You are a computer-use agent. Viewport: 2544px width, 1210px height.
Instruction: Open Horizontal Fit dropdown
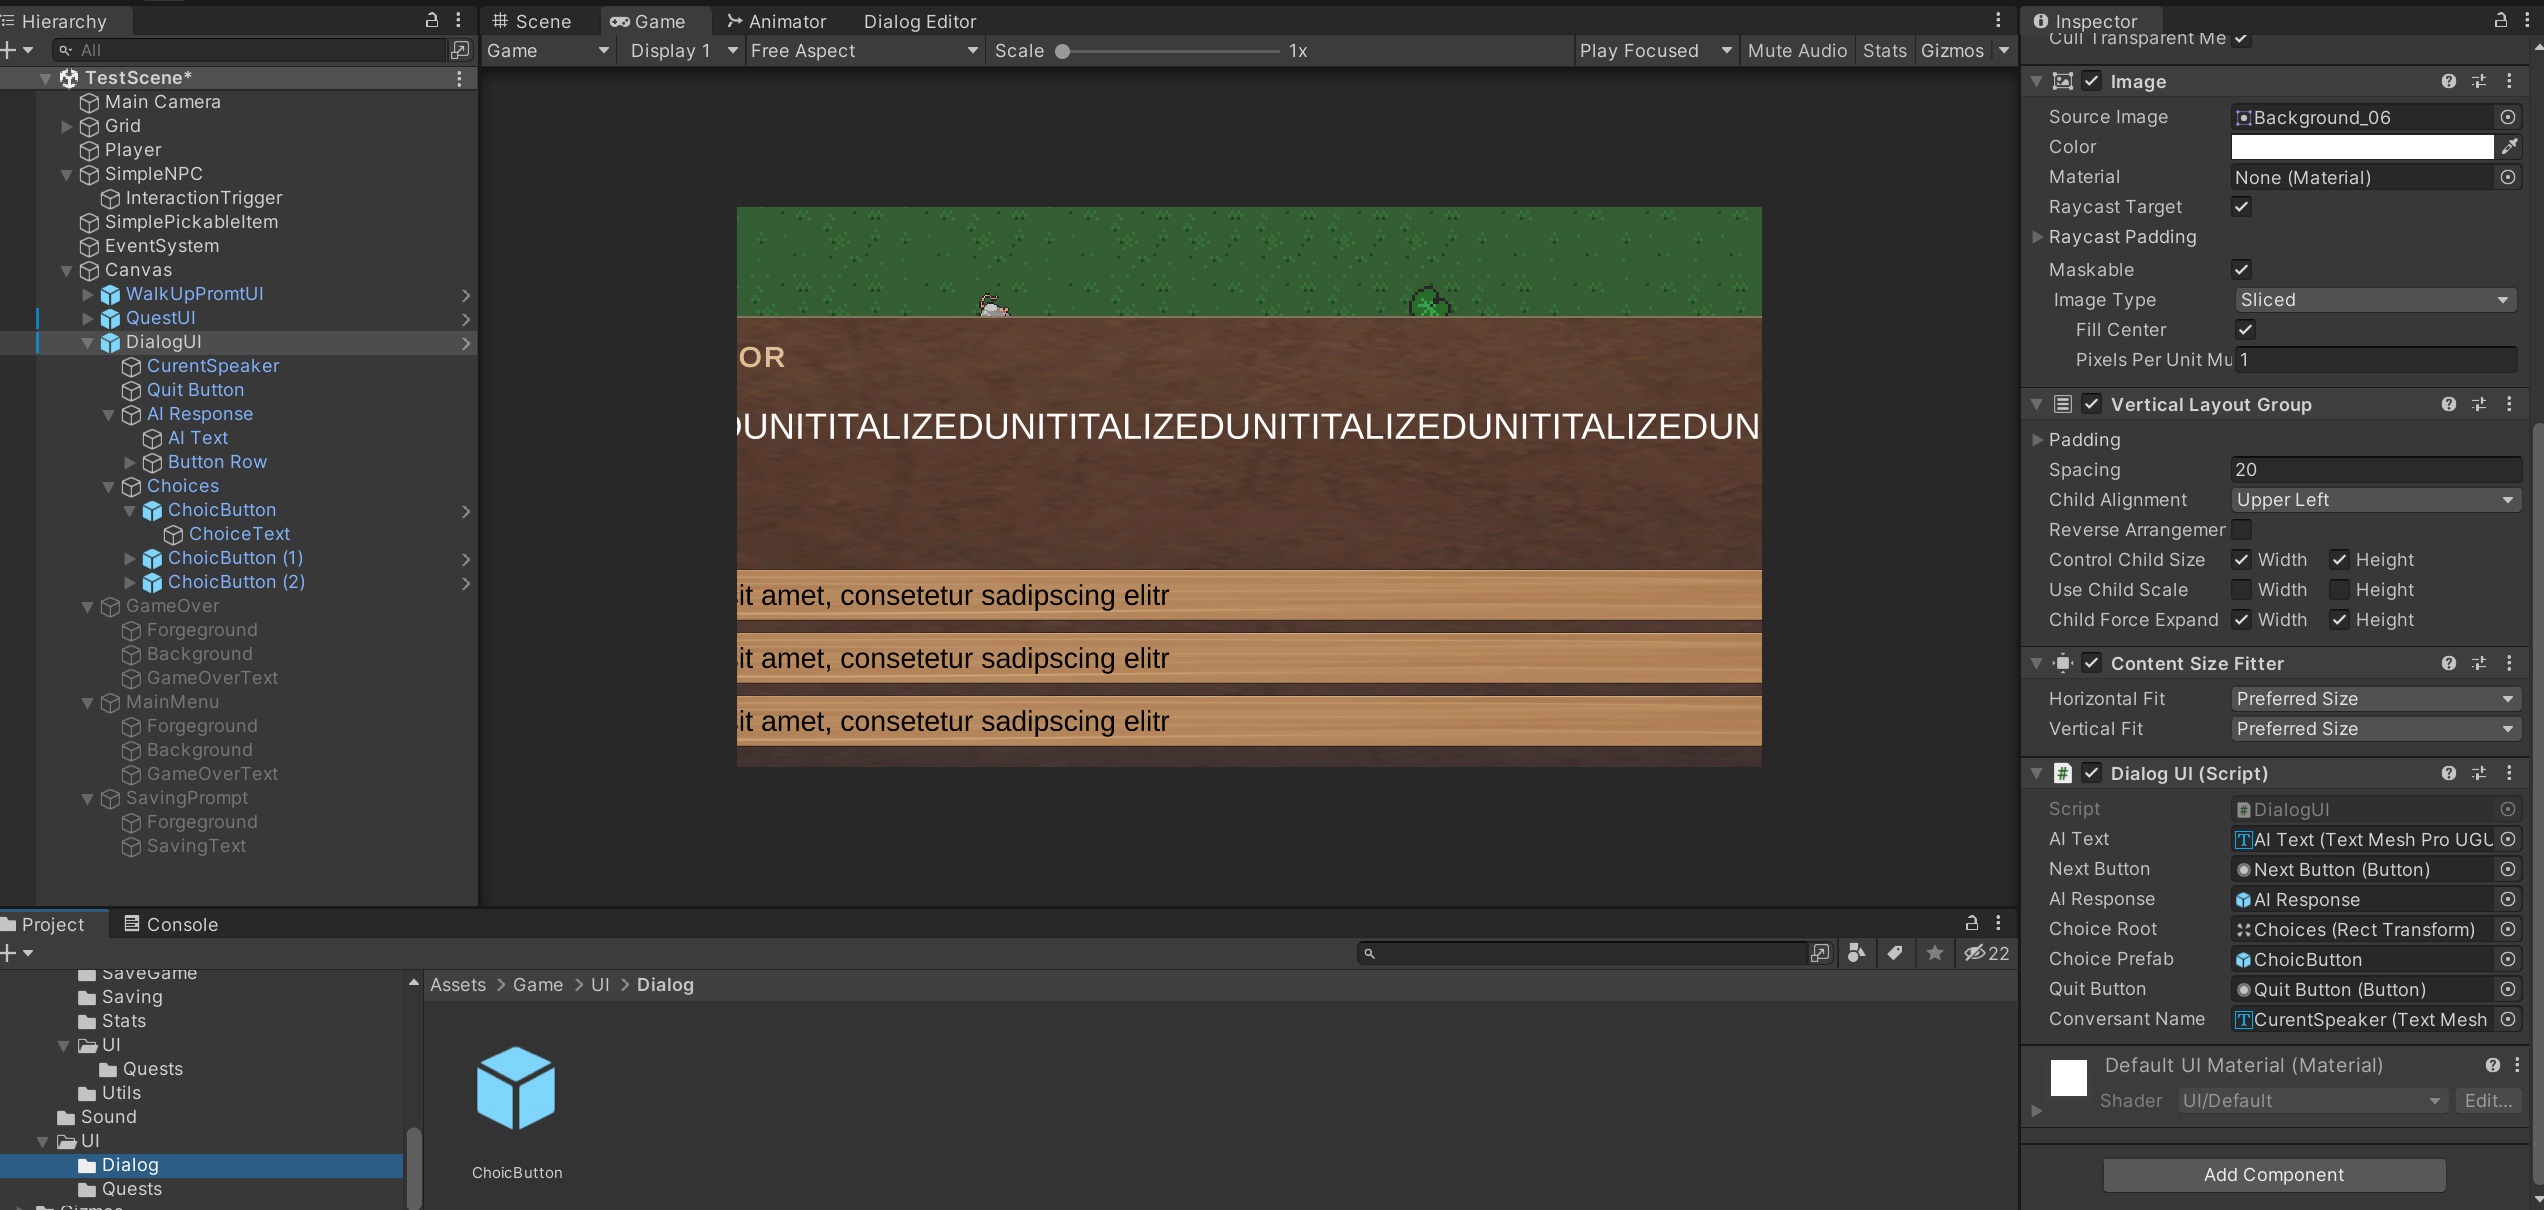[2375, 699]
